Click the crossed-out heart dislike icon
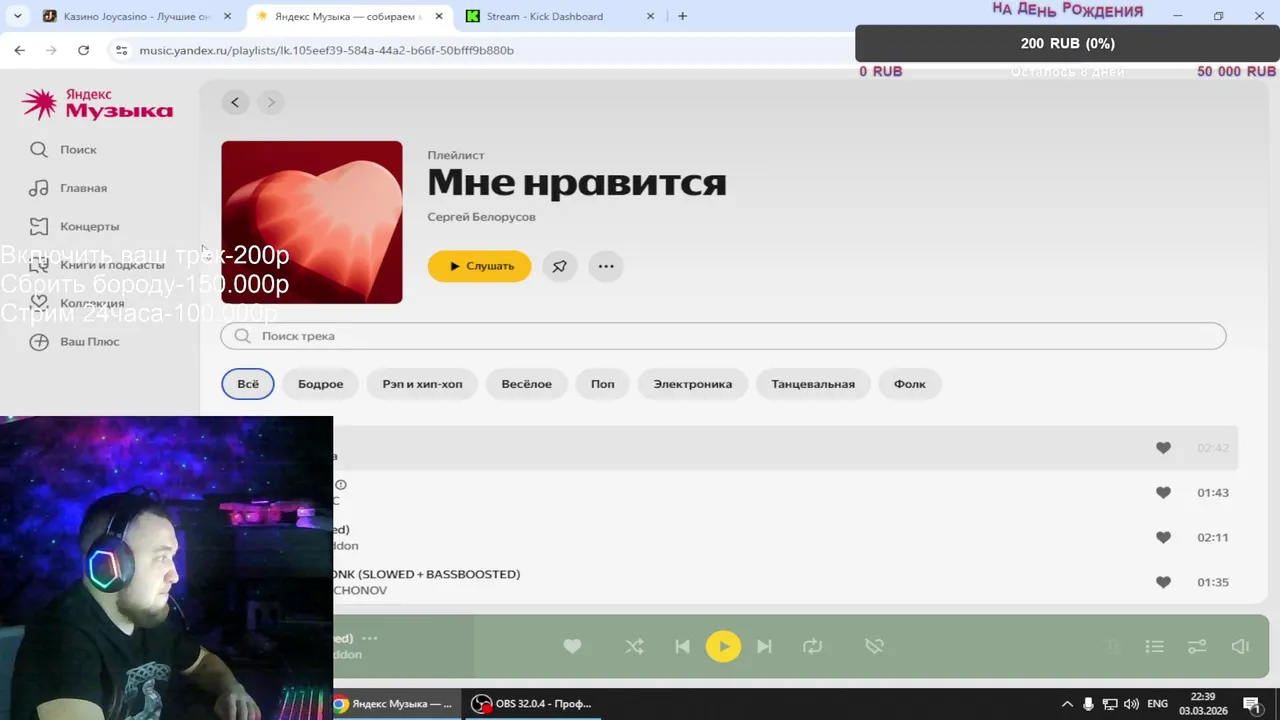Image resolution: width=1280 pixels, height=720 pixels. [874, 646]
